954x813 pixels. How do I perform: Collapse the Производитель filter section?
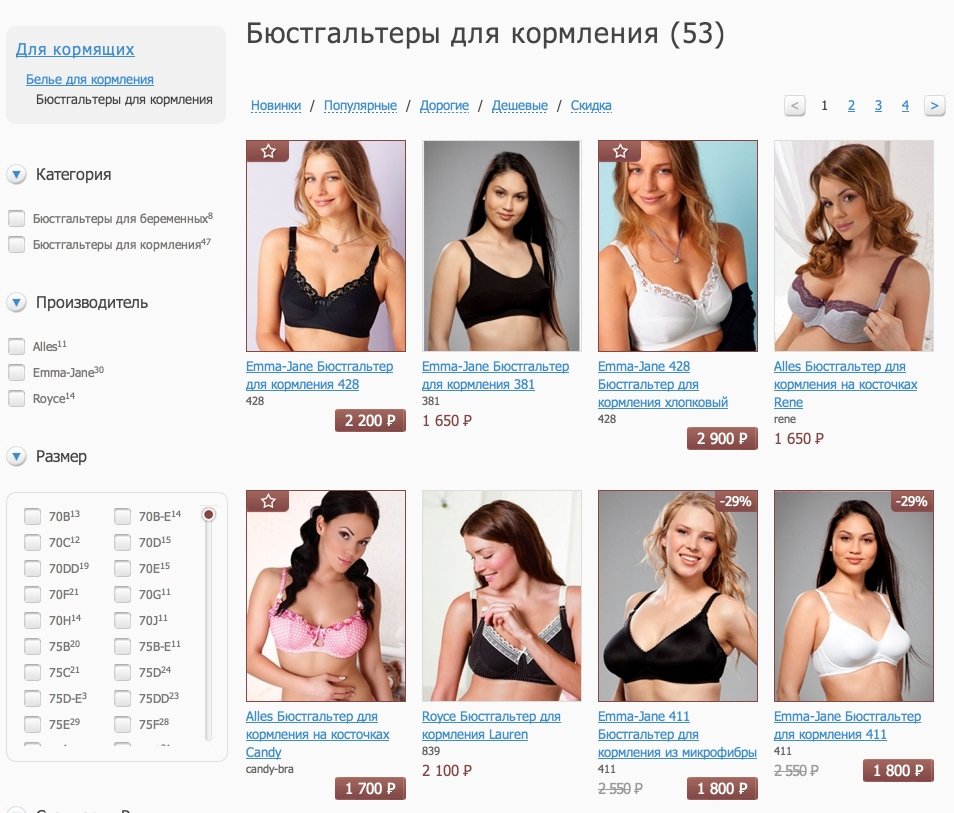point(16,302)
